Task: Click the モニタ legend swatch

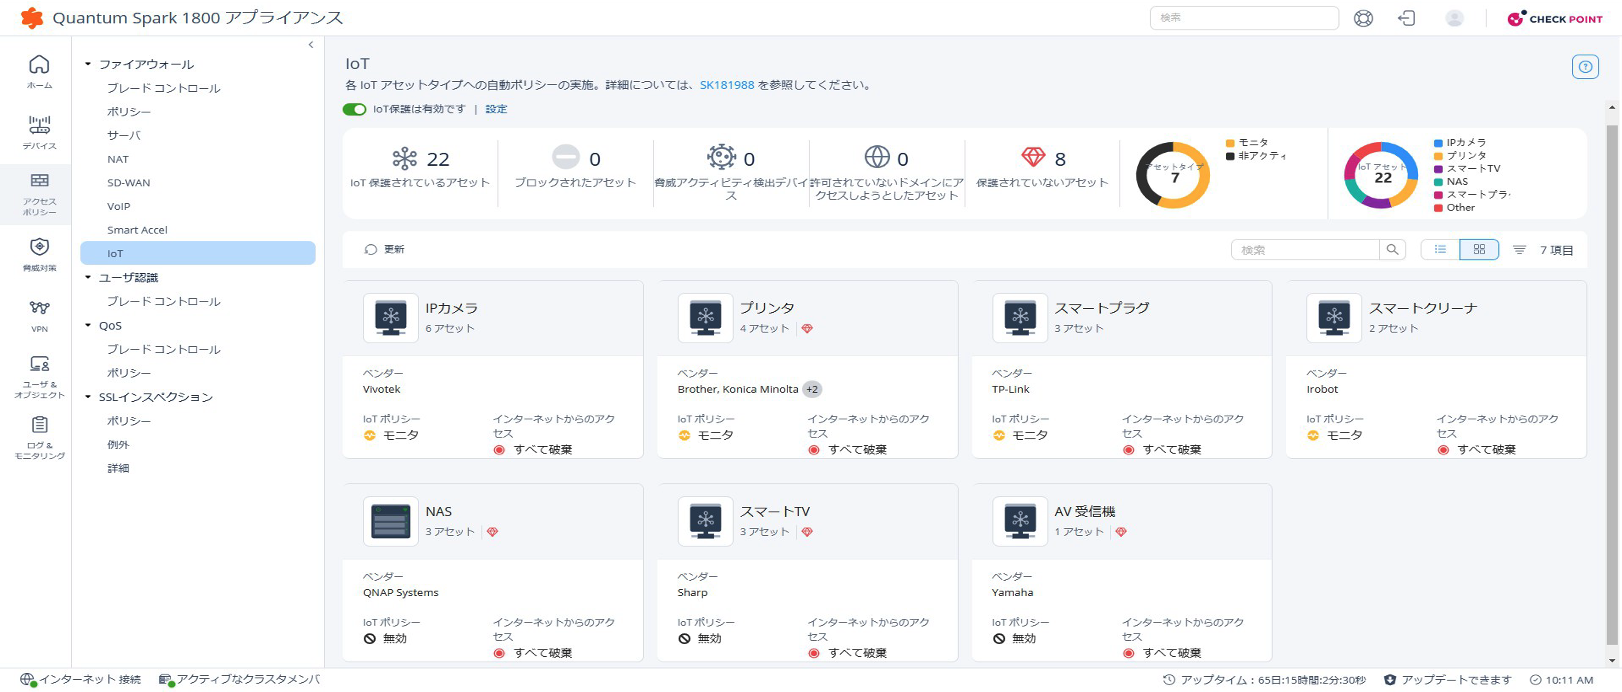Action: [1230, 143]
